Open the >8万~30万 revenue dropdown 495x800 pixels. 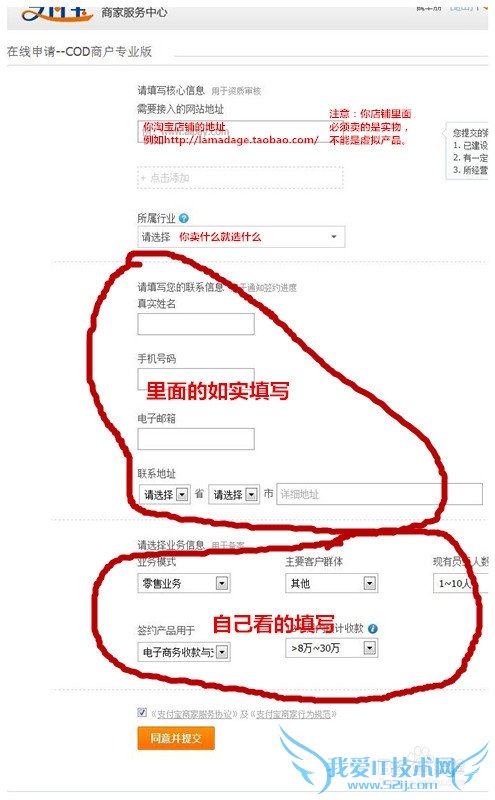point(332,648)
